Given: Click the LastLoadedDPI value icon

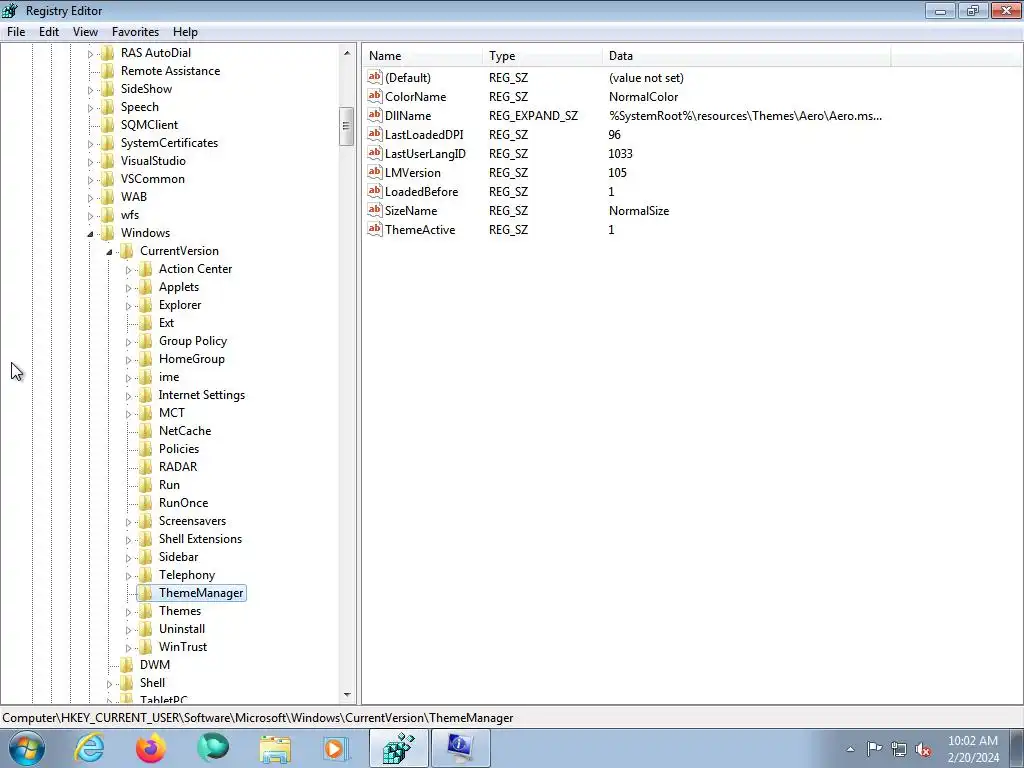Looking at the screenshot, I should pos(374,134).
